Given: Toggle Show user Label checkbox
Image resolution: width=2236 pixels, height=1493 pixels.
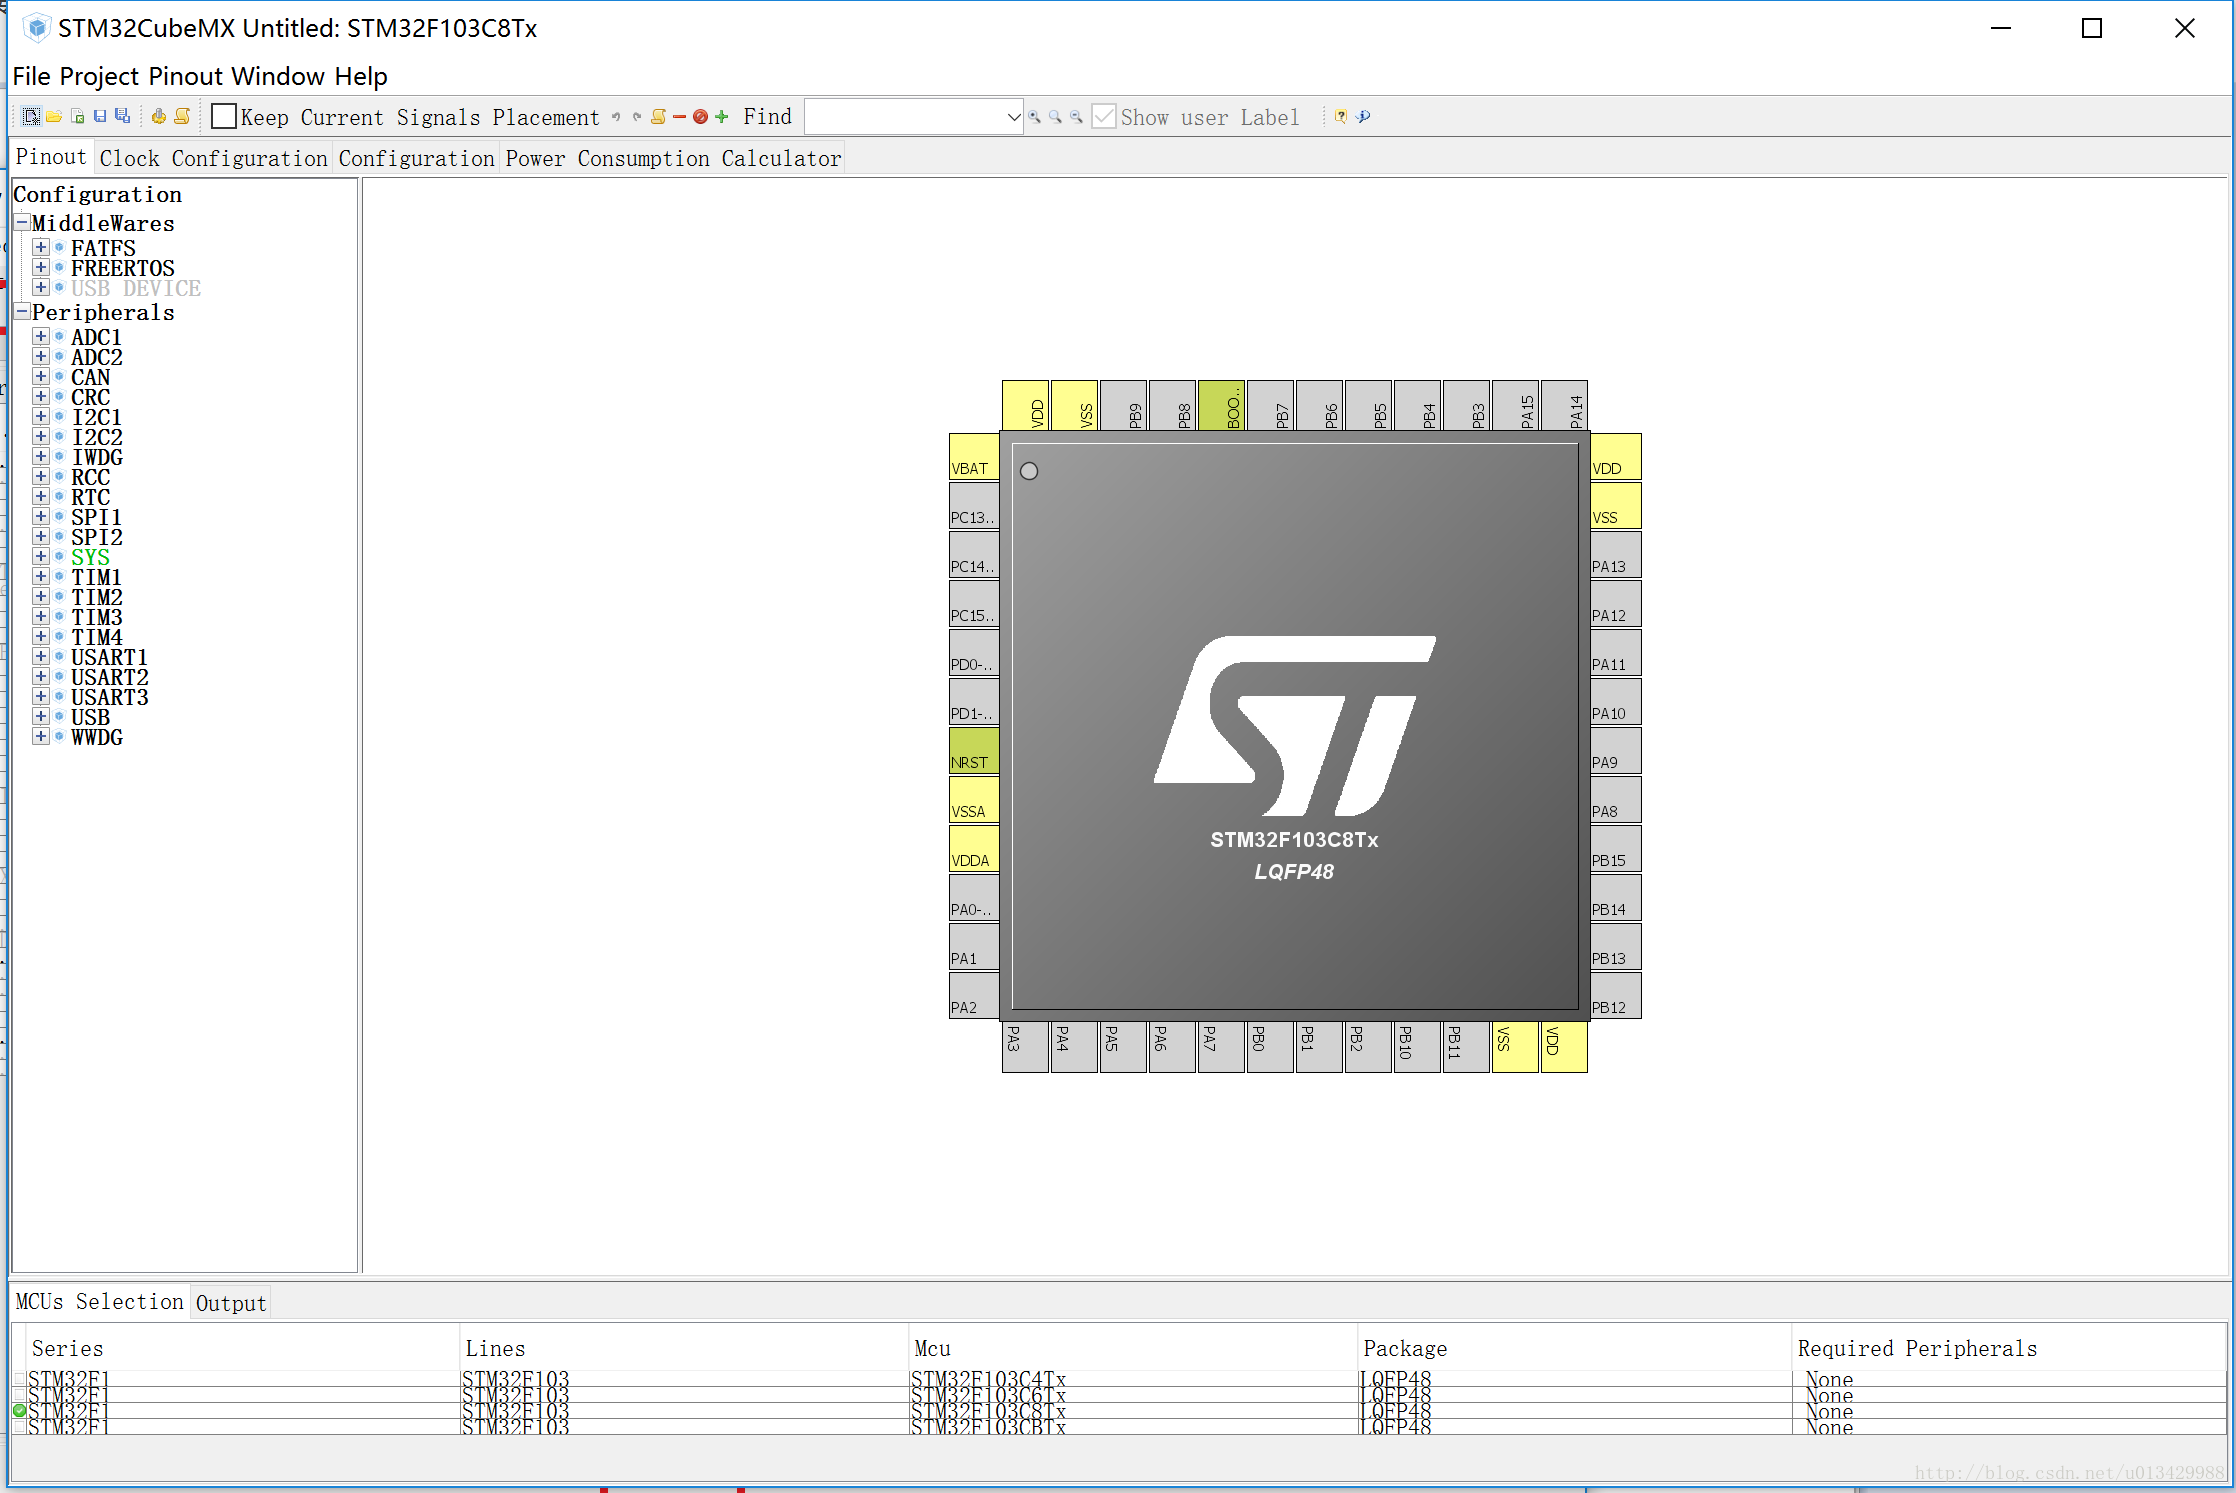Looking at the screenshot, I should [x=1104, y=117].
